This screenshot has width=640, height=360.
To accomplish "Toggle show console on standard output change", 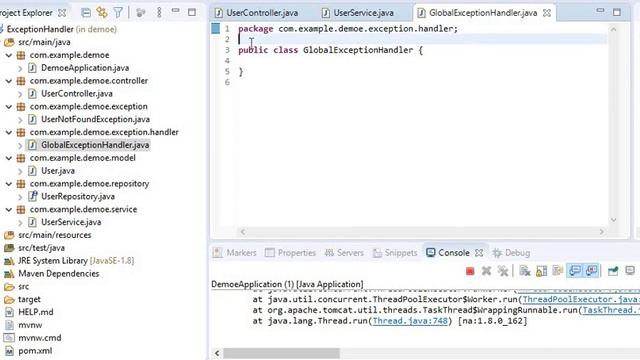I will point(575,271).
